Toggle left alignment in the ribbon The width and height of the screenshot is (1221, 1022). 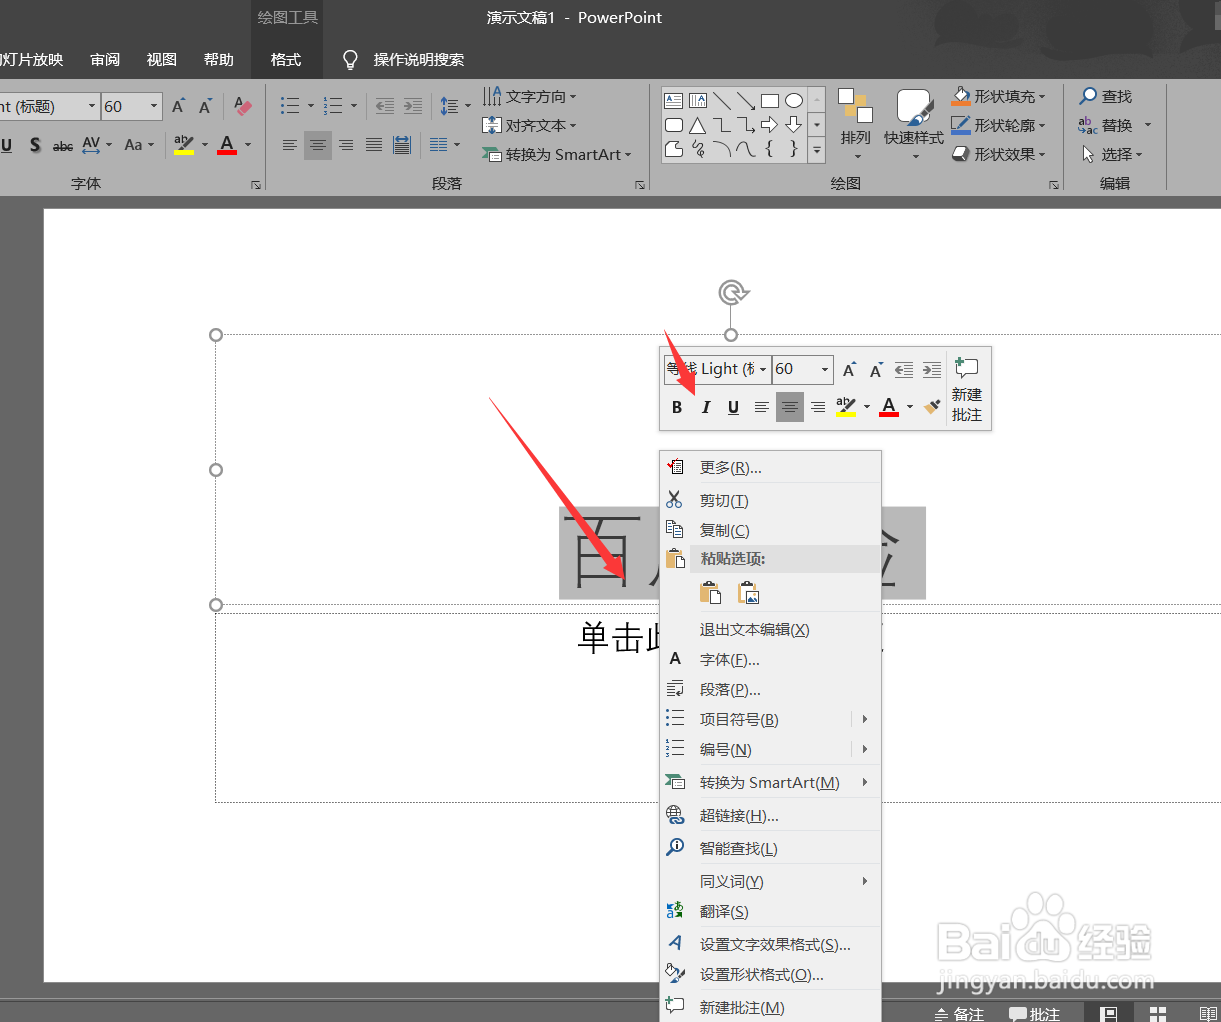(290, 145)
